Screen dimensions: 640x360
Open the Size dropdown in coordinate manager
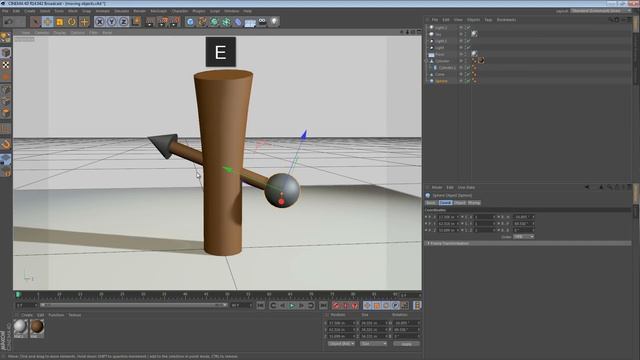point(373,344)
